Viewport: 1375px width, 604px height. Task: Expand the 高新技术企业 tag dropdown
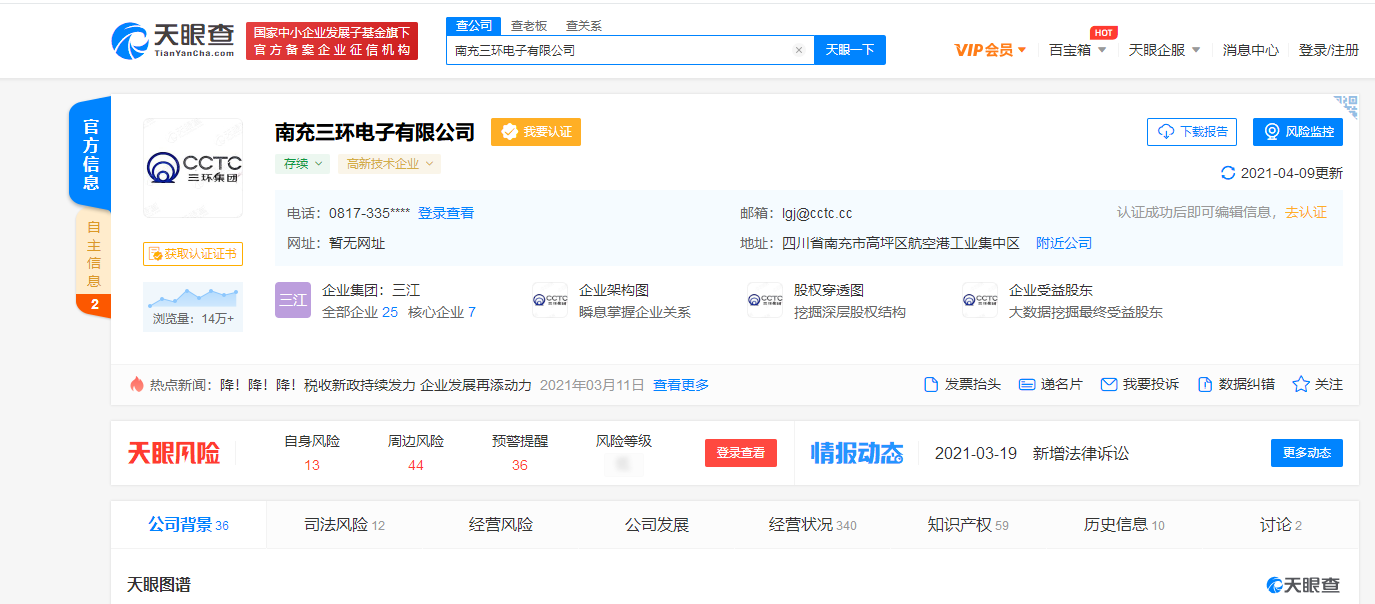[x=390, y=164]
